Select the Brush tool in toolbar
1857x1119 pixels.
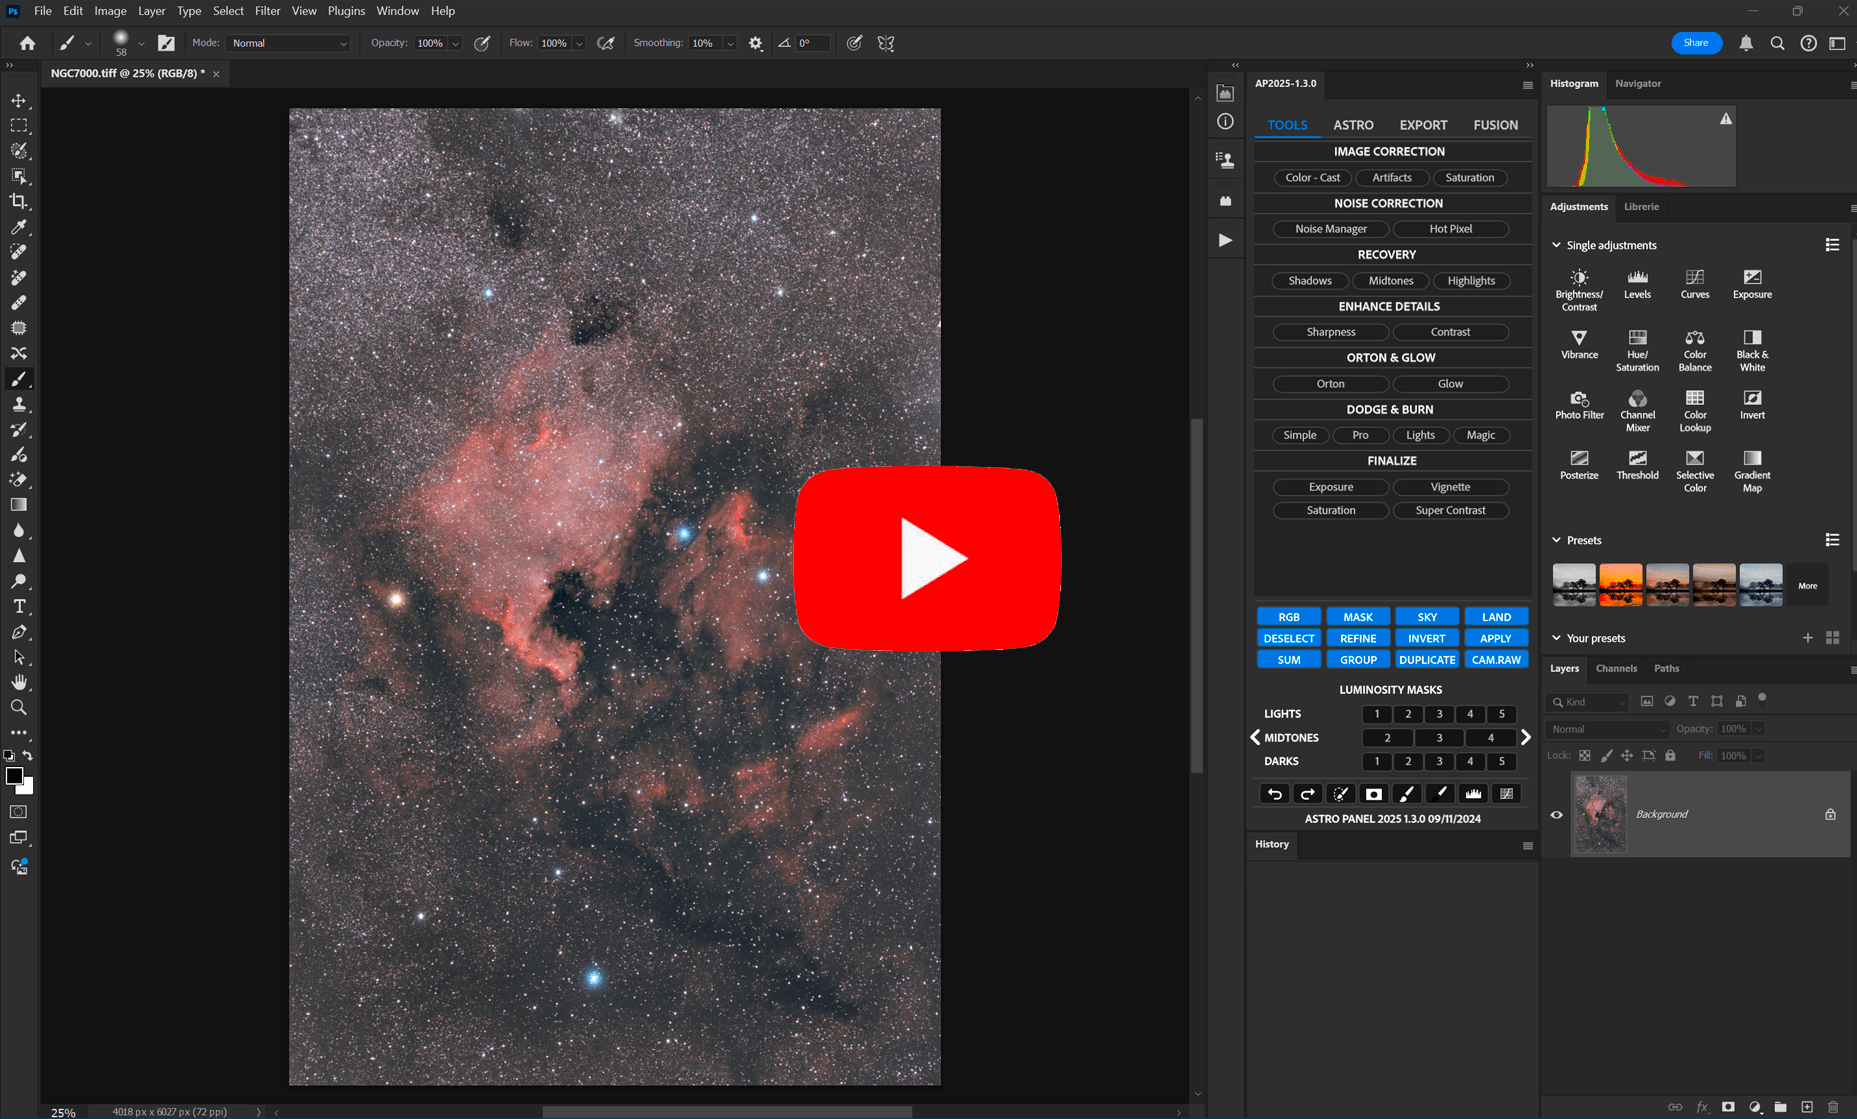(19, 379)
